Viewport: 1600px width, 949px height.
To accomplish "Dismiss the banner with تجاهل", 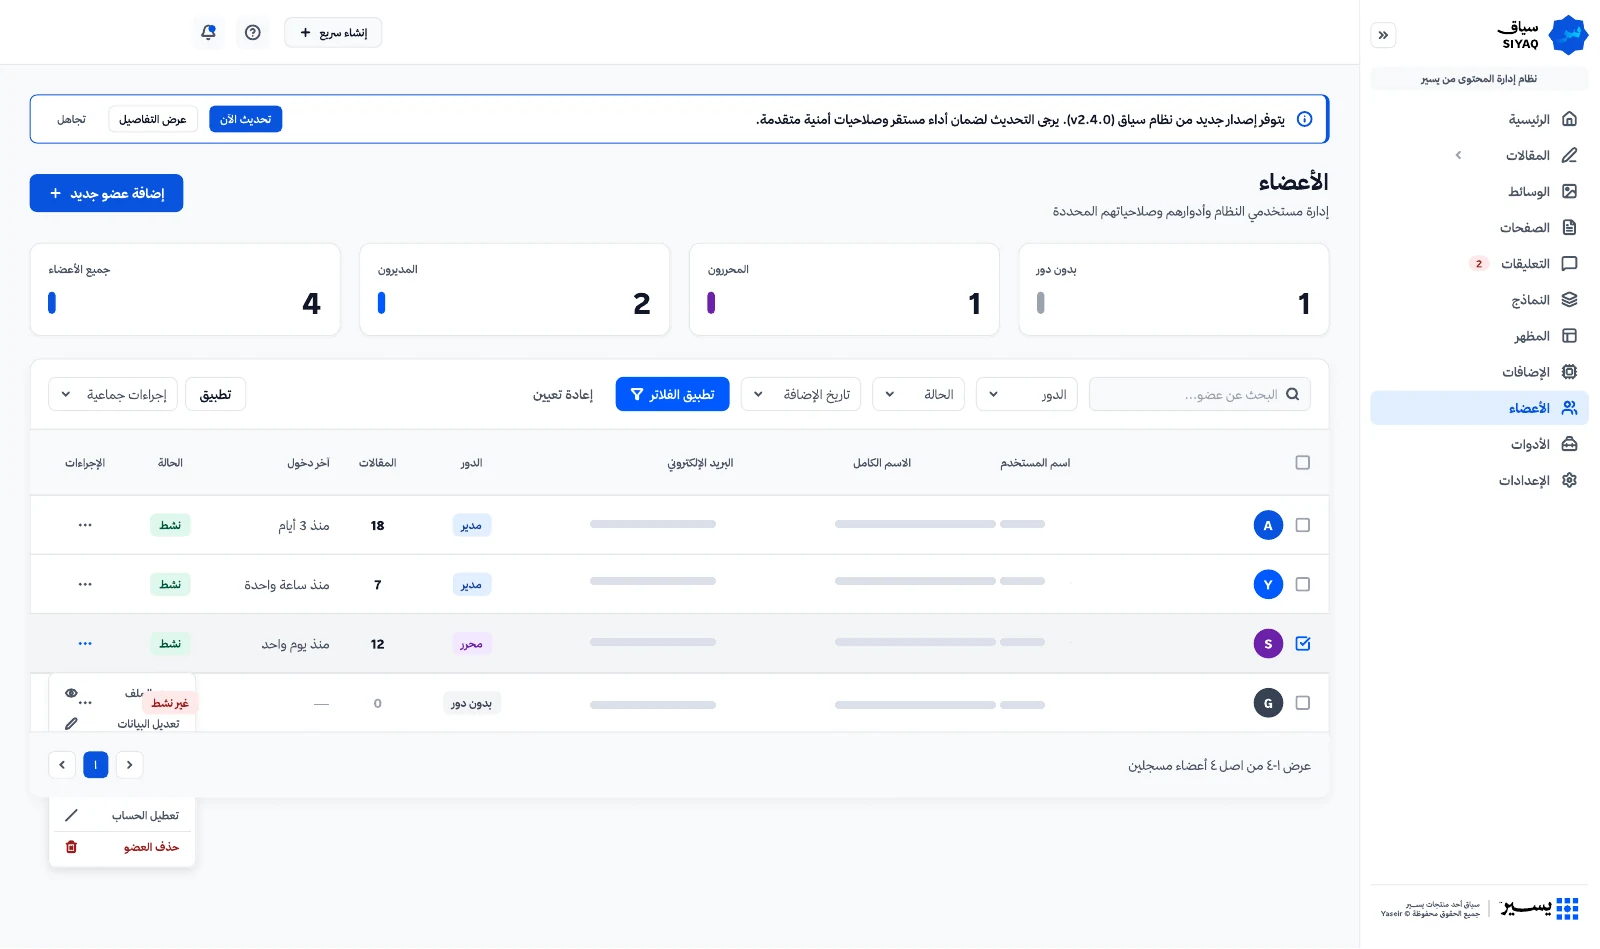I will (x=71, y=119).
